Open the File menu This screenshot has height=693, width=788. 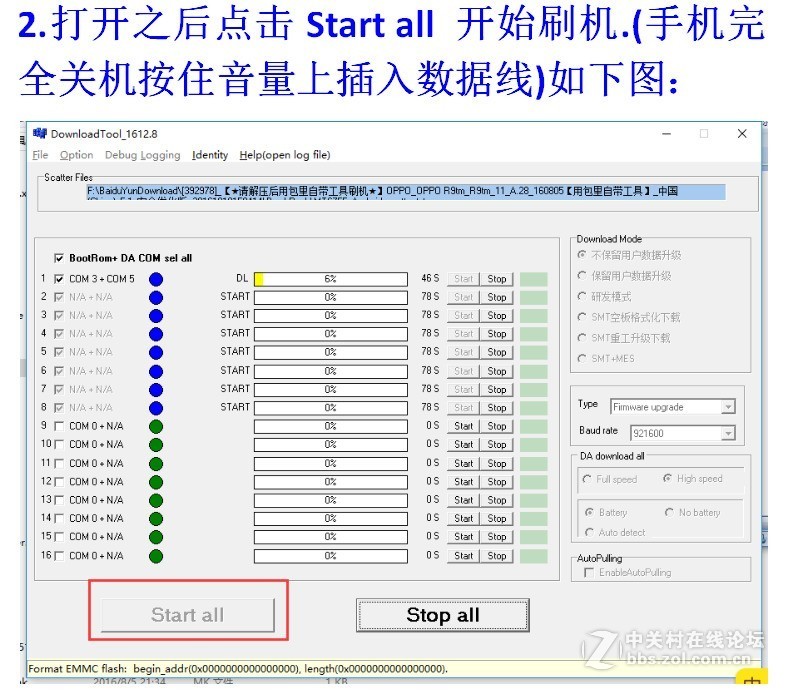[x=40, y=155]
